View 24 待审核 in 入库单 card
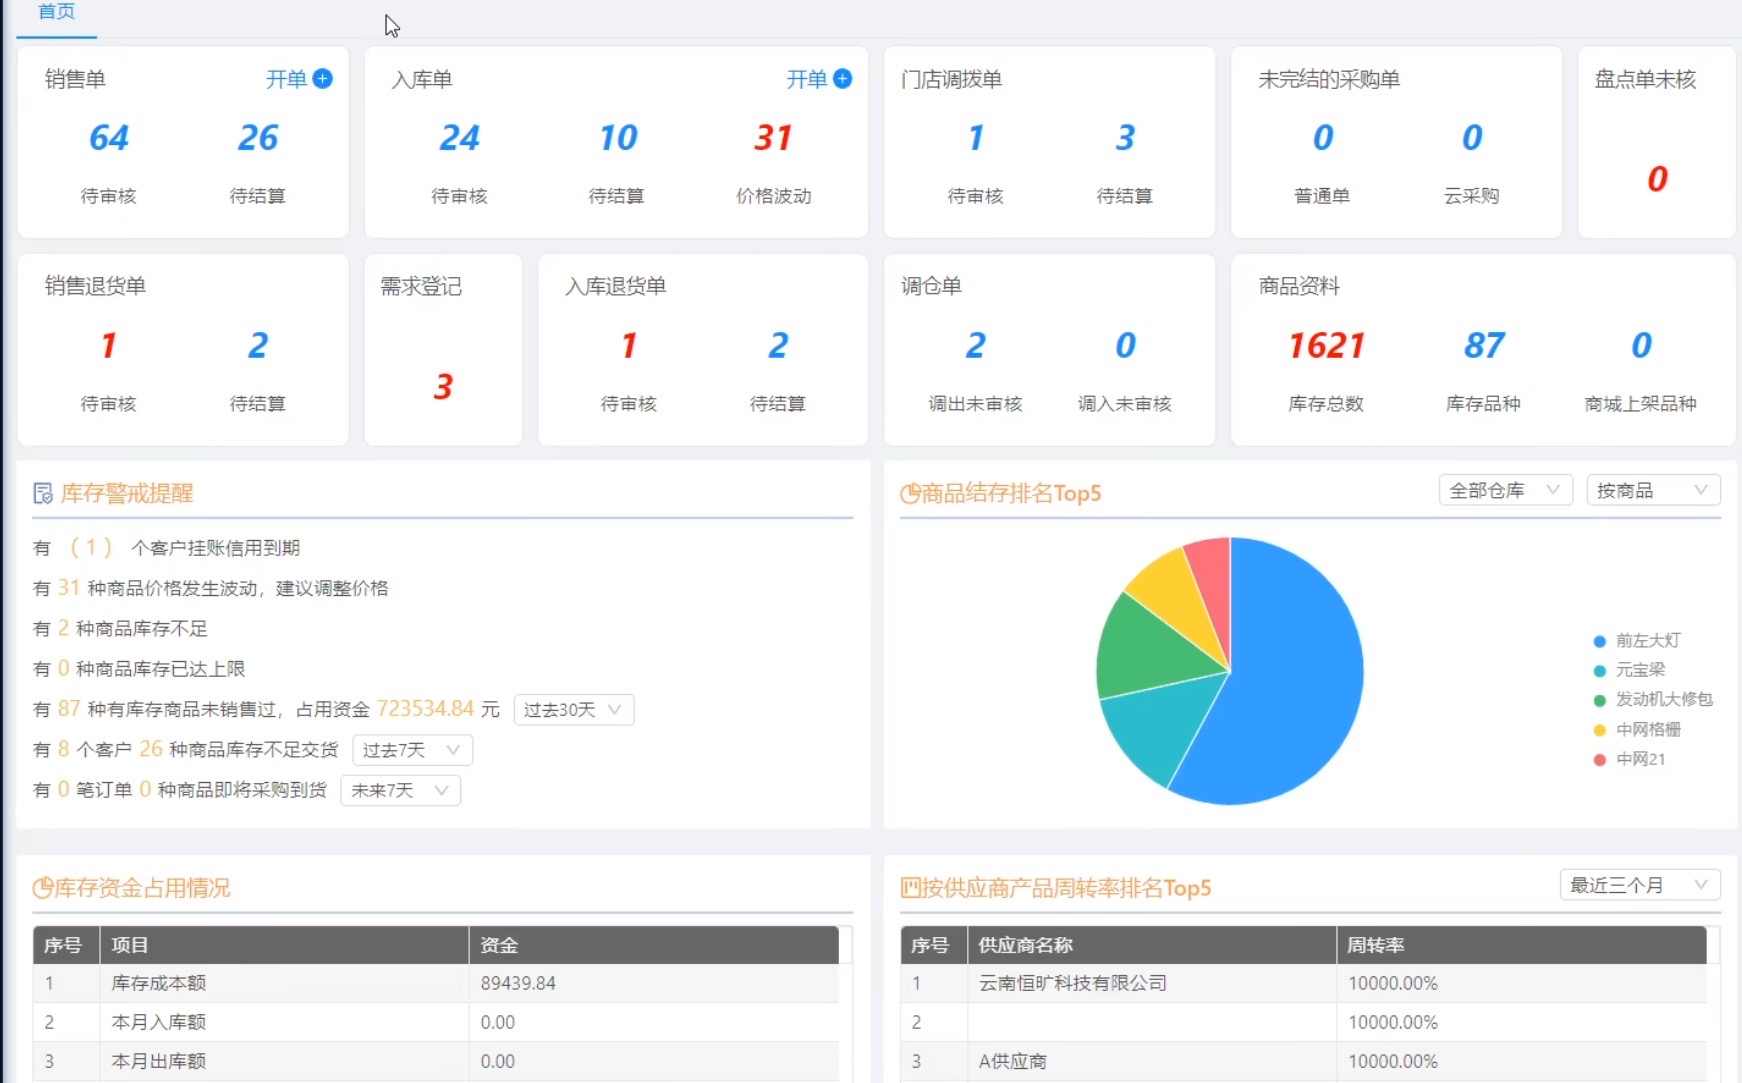Screen dimensions: 1742x1083 pyautogui.click(x=460, y=138)
